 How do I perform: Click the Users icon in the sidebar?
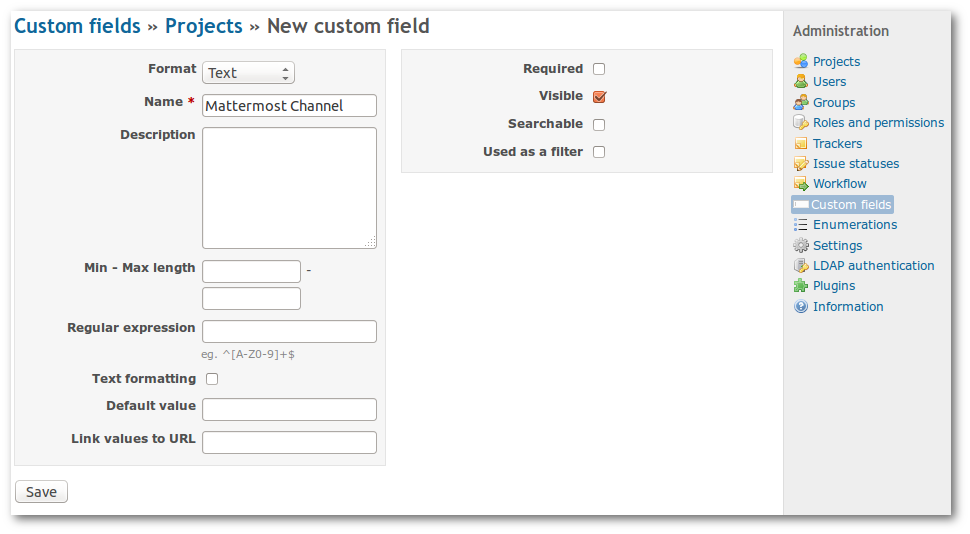[x=800, y=82]
